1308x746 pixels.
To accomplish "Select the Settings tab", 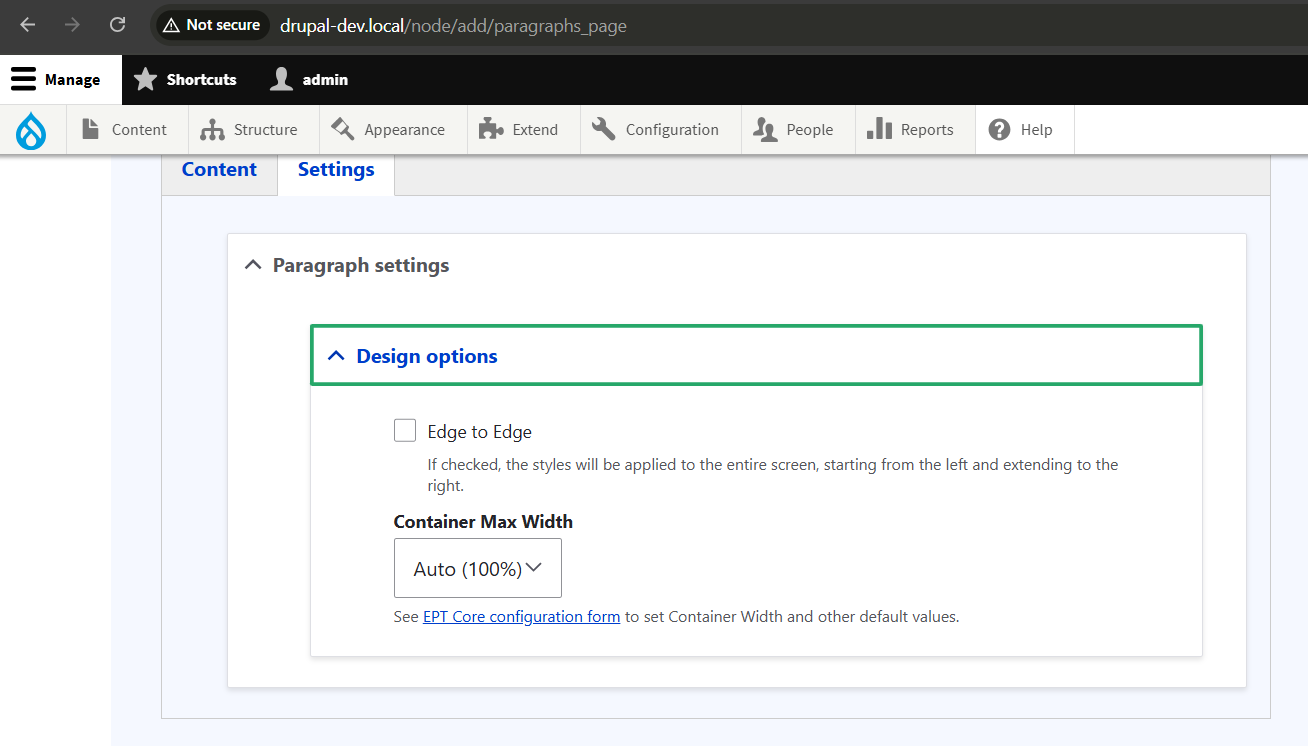I will tap(336, 170).
